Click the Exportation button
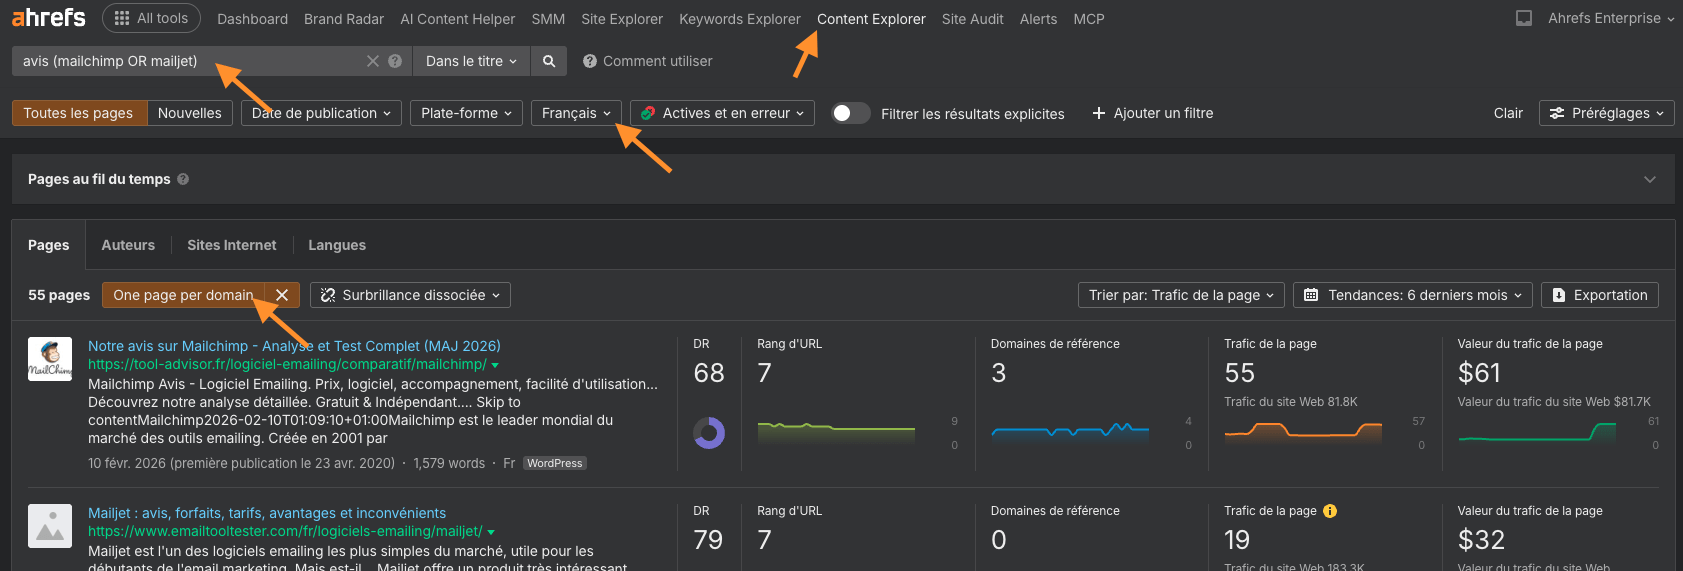The width and height of the screenshot is (1683, 571). (1600, 295)
